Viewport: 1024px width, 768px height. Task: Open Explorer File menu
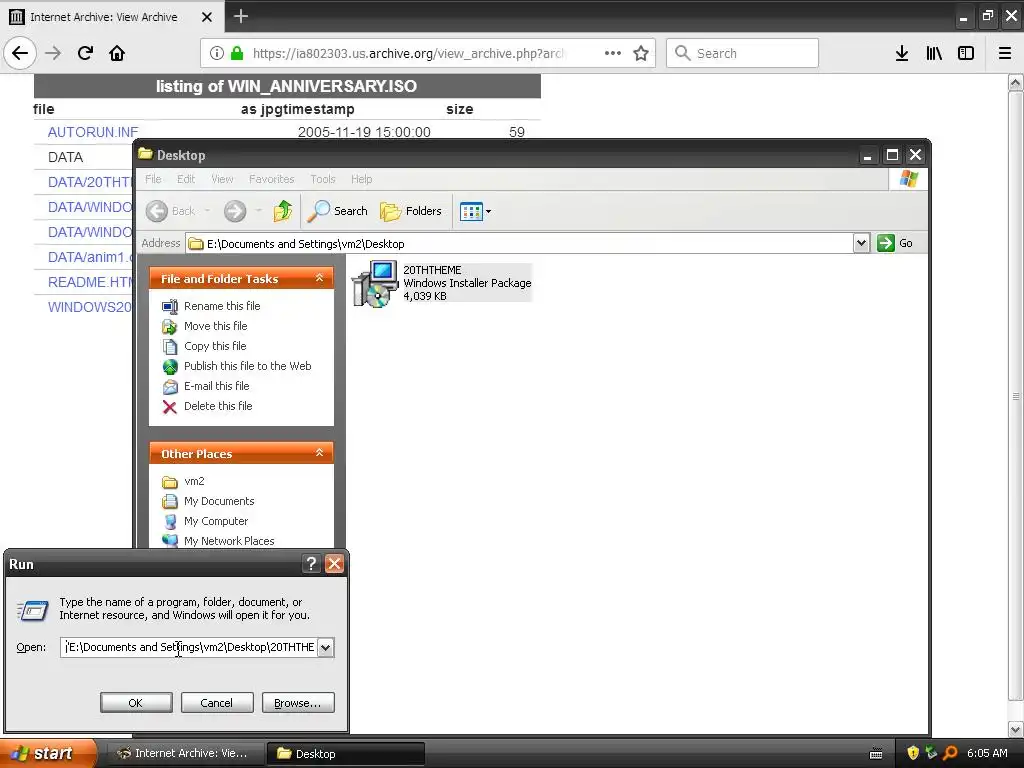pos(153,179)
